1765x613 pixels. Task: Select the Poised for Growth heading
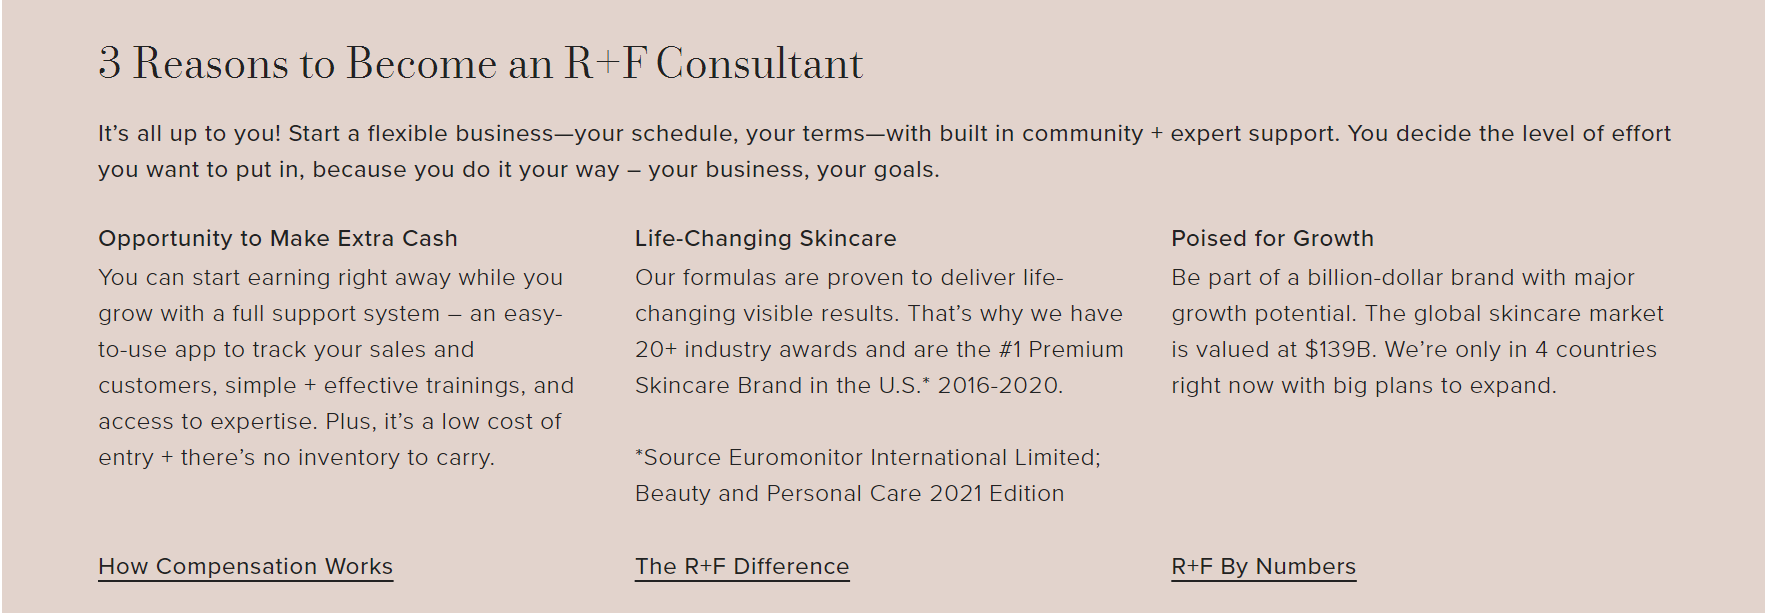(x=1272, y=238)
